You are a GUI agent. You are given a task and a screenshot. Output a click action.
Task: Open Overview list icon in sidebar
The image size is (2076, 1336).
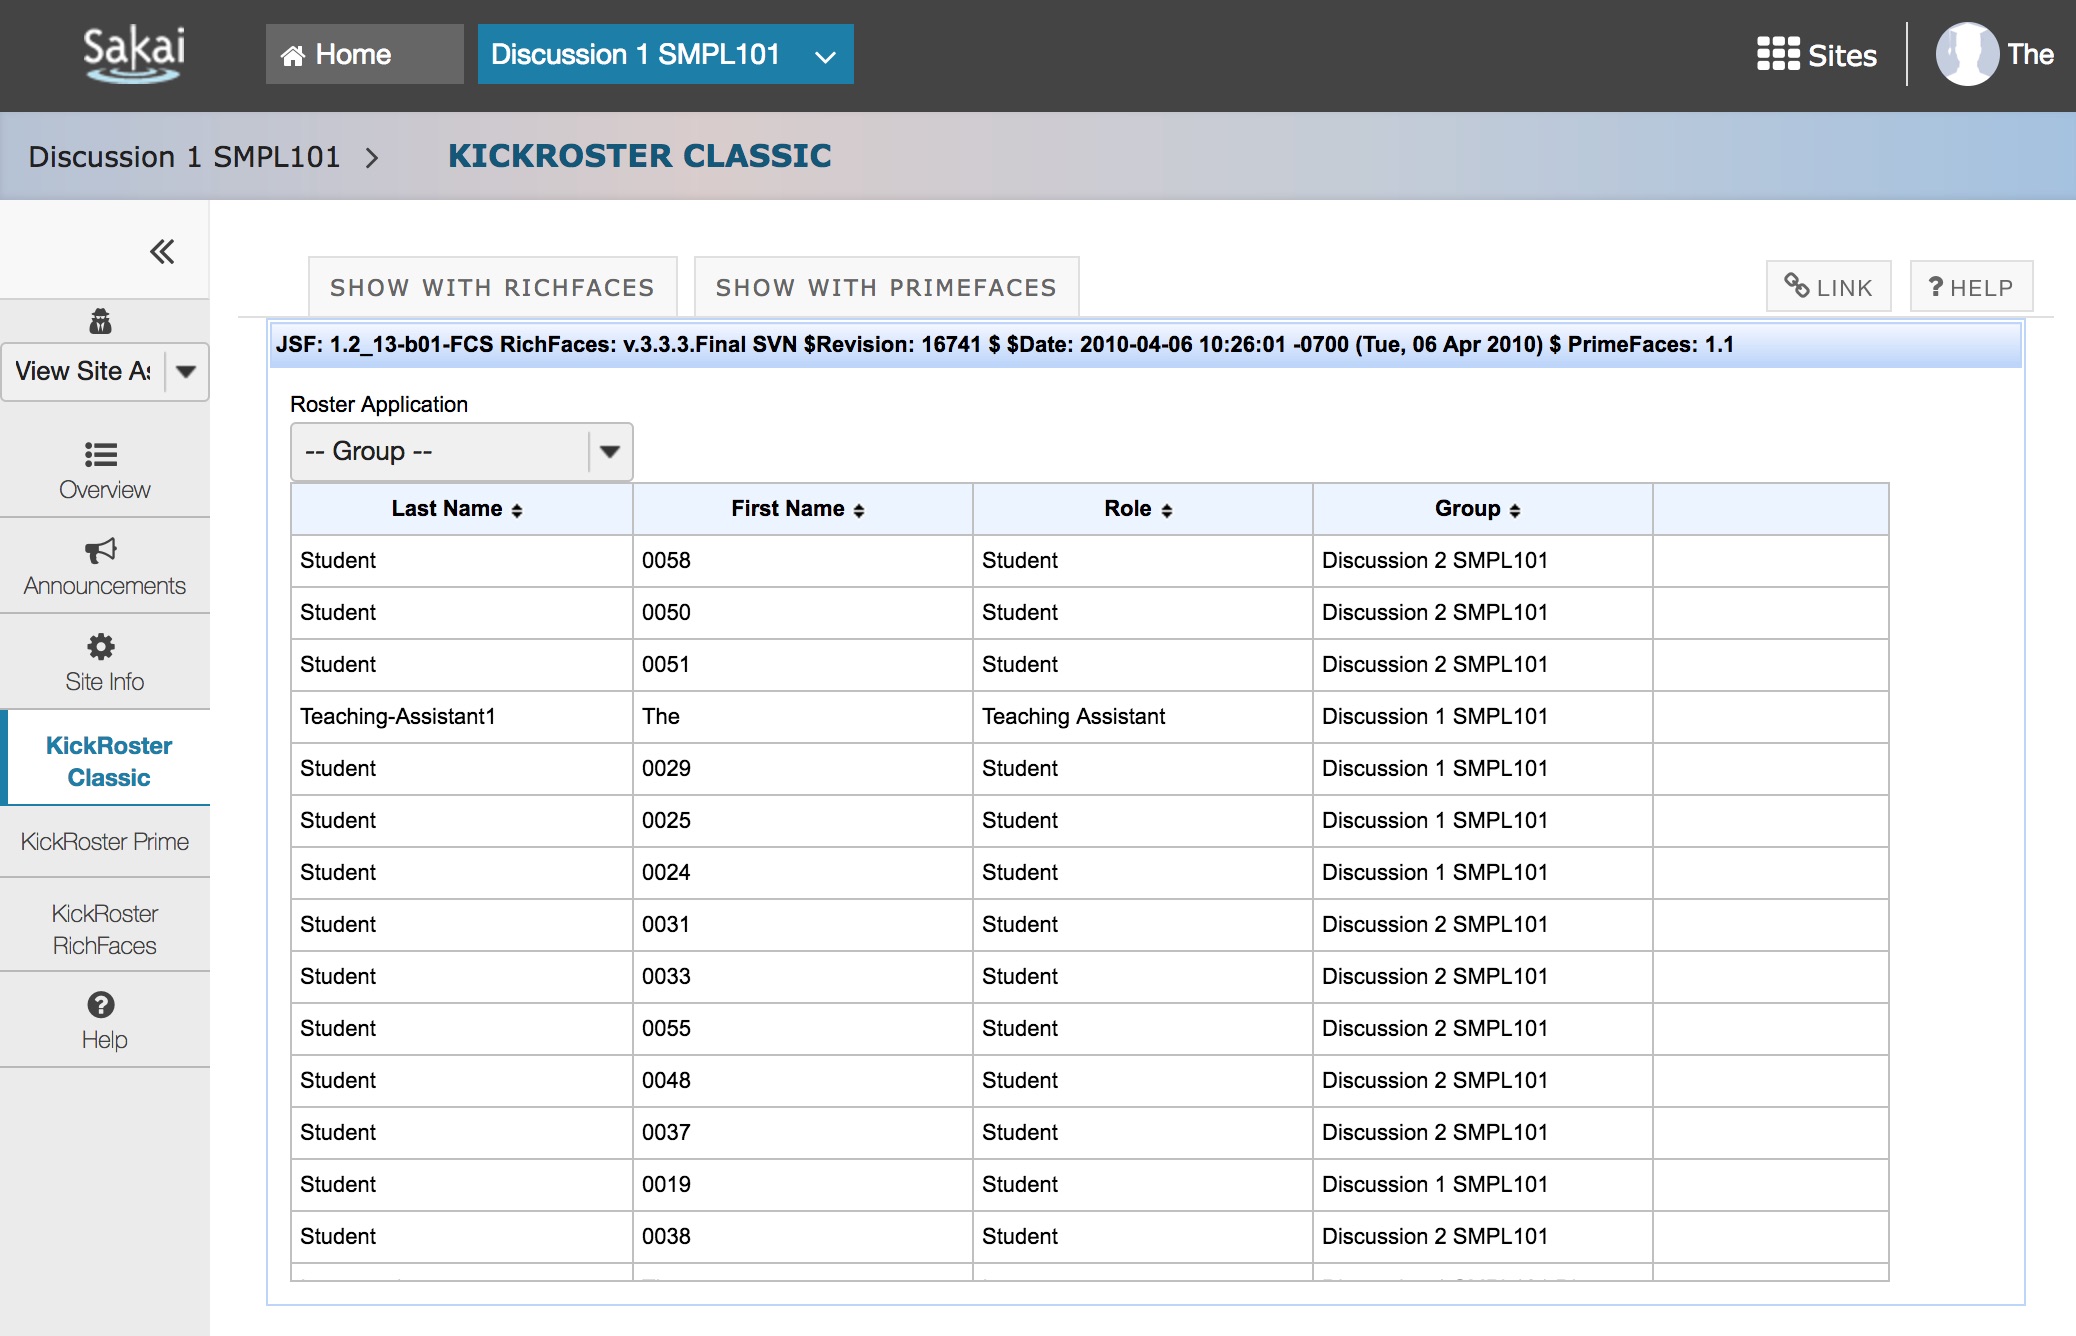coord(101,455)
